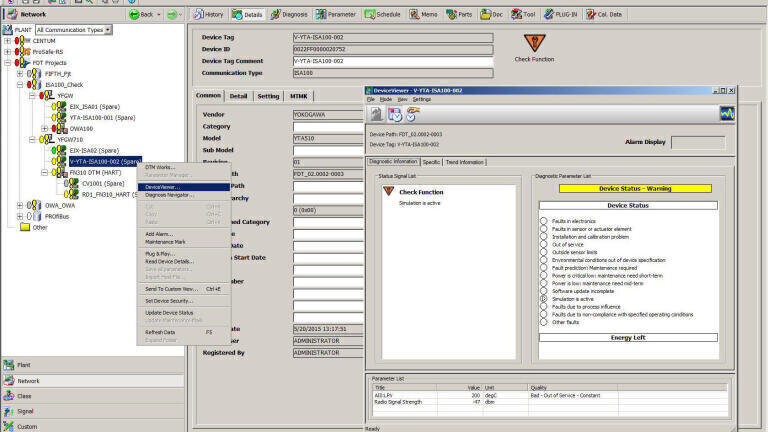Select the 'Out of service' radio button
This screenshot has width=768, height=432.
click(544, 244)
